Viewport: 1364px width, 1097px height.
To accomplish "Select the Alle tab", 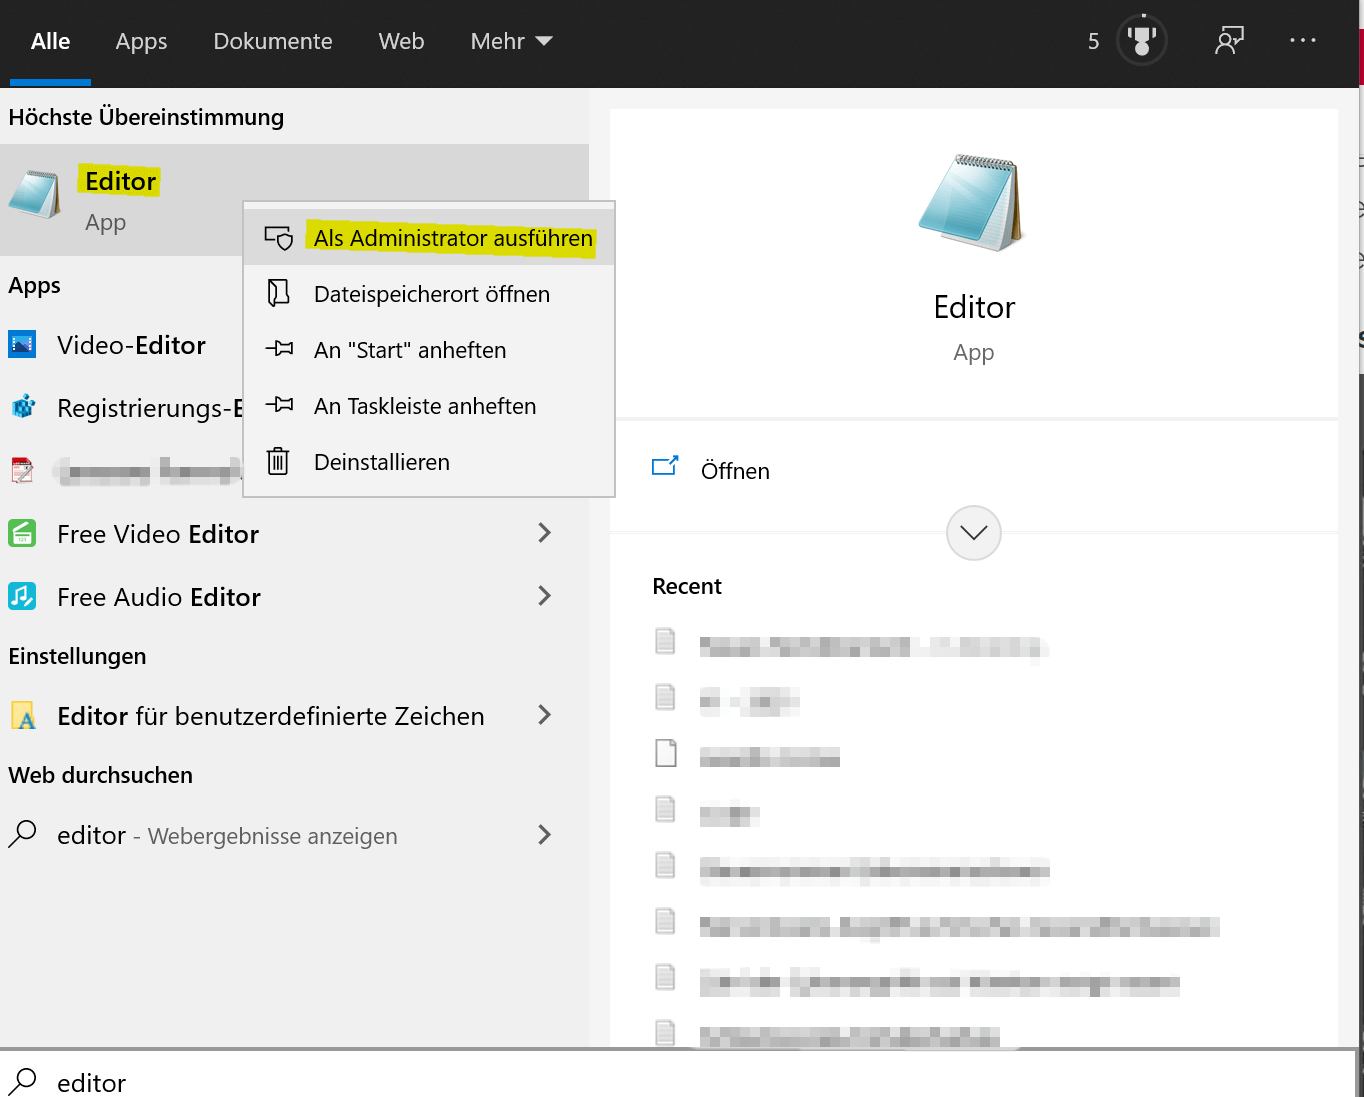I will pos(50,41).
